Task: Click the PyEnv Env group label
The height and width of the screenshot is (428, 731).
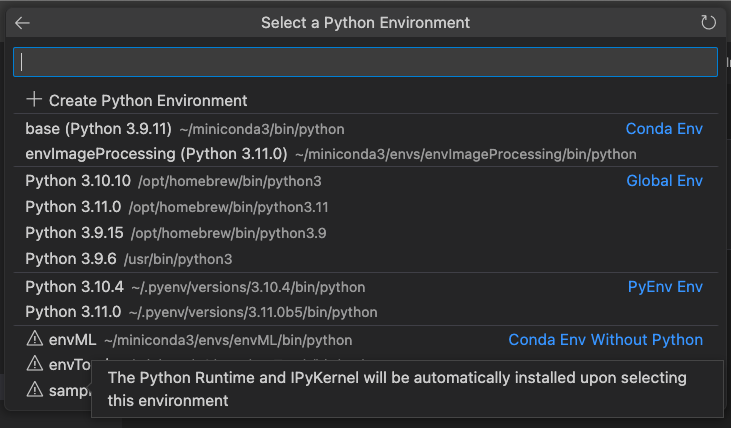Action: pyautogui.click(x=665, y=287)
